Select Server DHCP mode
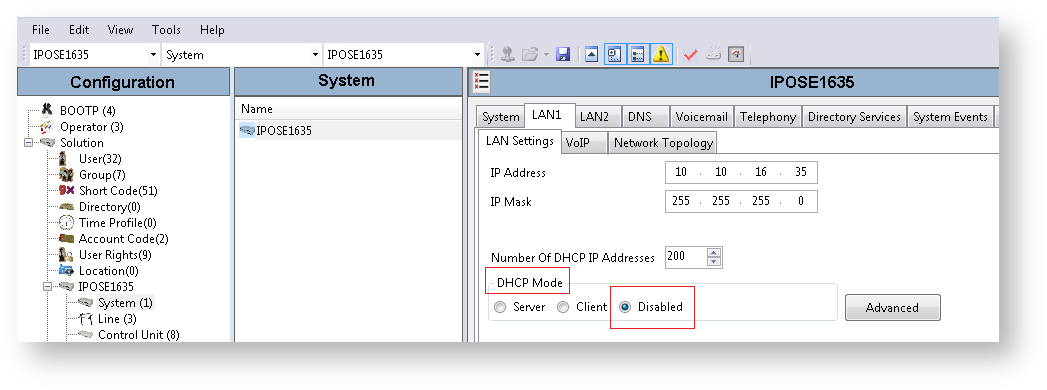The image size is (1047, 390). [500, 307]
